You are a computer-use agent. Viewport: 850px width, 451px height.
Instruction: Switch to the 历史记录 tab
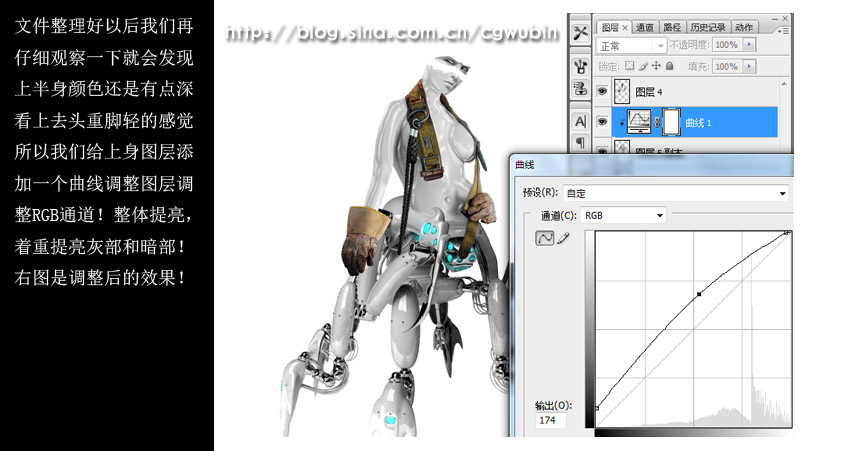pos(708,27)
